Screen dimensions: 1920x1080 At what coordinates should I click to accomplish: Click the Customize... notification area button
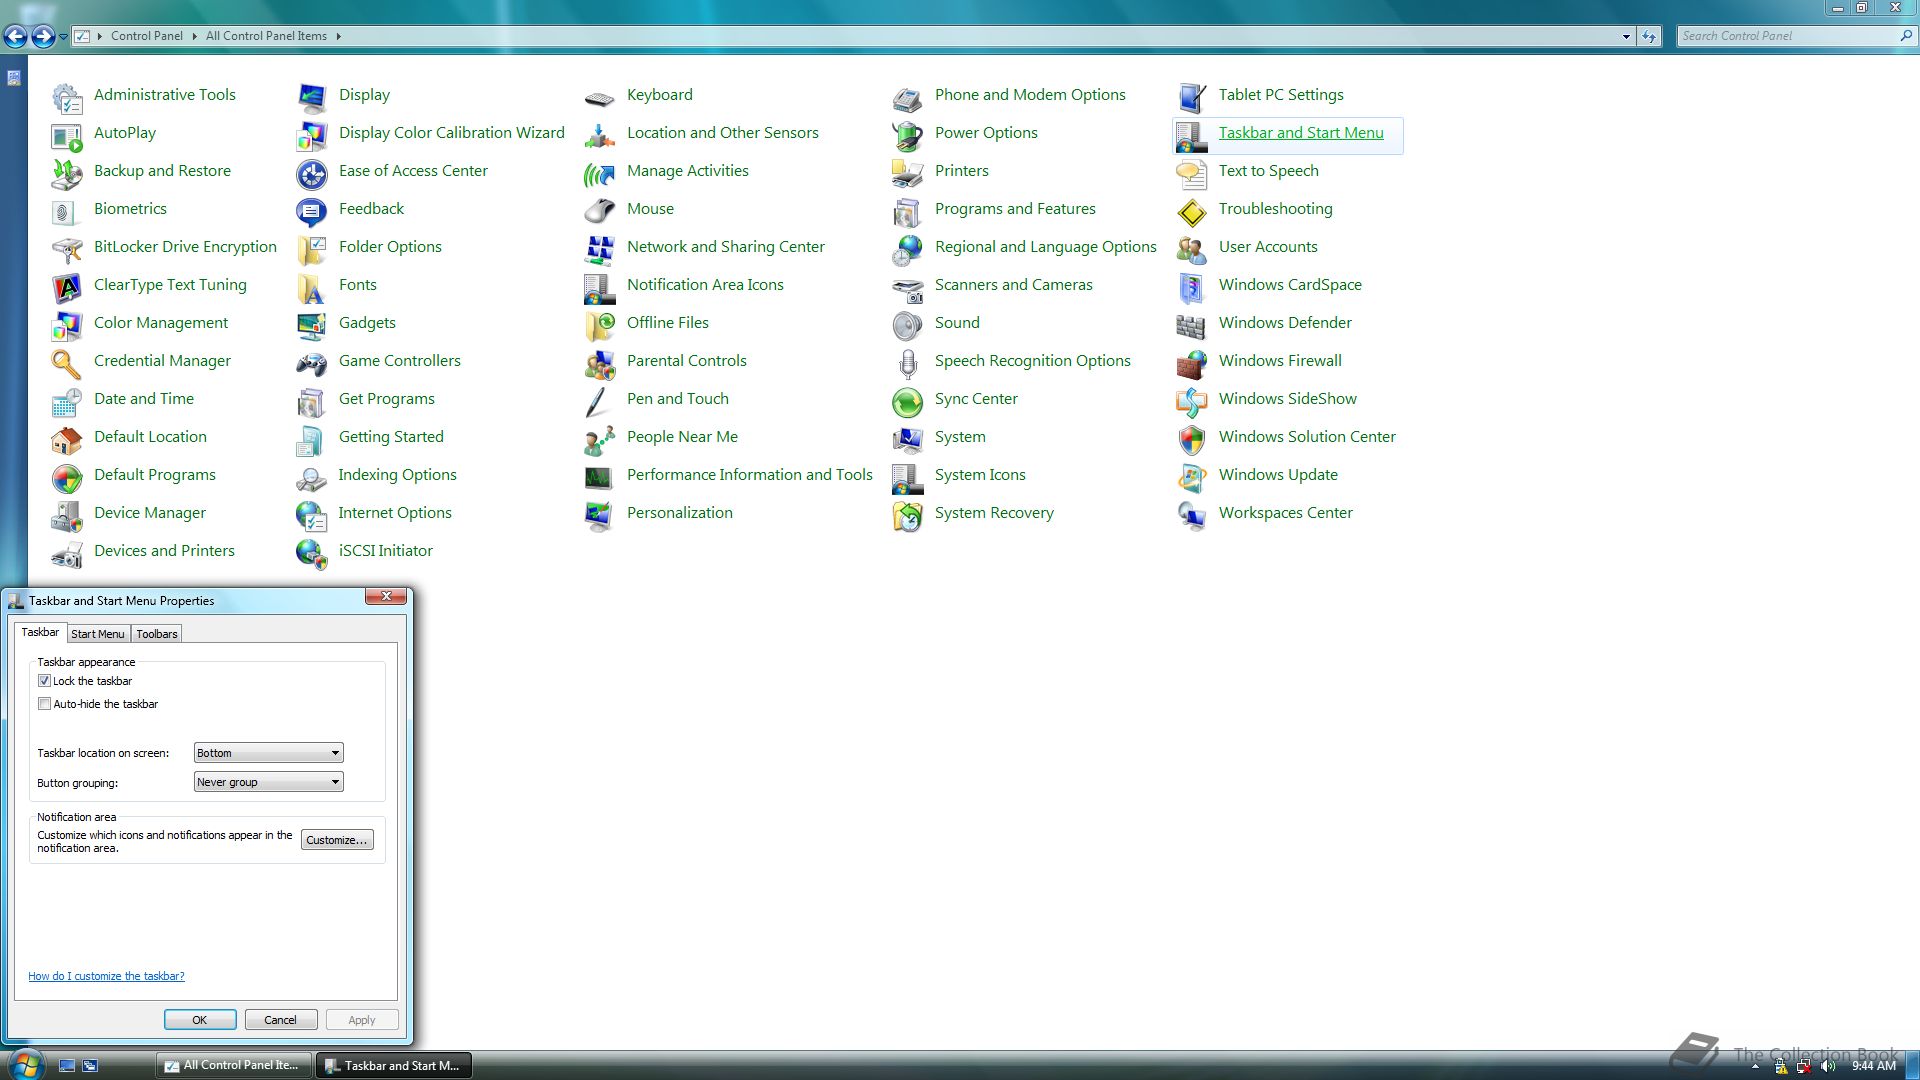click(337, 840)
